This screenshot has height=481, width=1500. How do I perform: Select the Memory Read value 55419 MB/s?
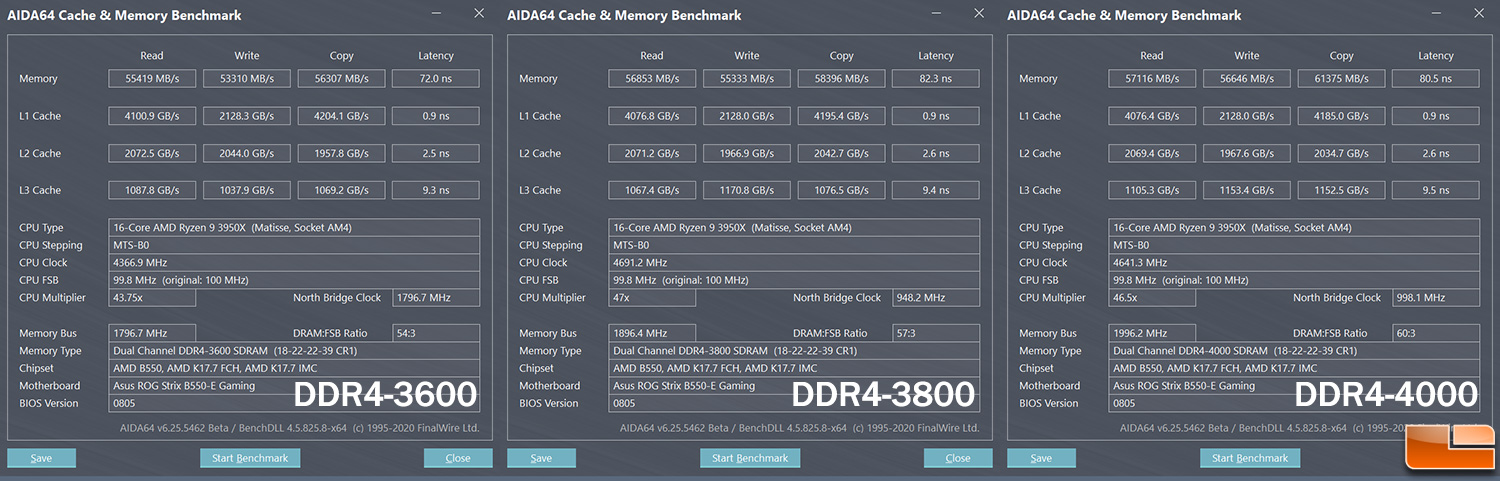click(x=152, y=78)
